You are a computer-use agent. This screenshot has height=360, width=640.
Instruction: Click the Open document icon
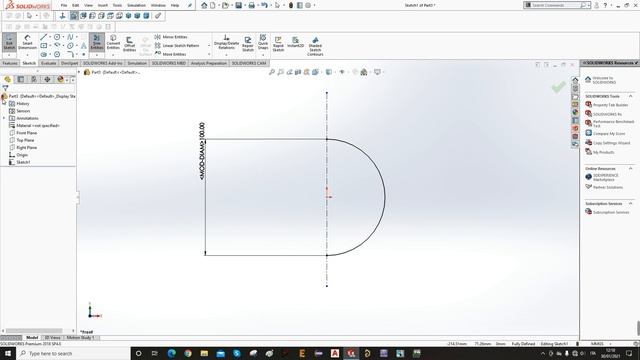click(x=225, y=5)
